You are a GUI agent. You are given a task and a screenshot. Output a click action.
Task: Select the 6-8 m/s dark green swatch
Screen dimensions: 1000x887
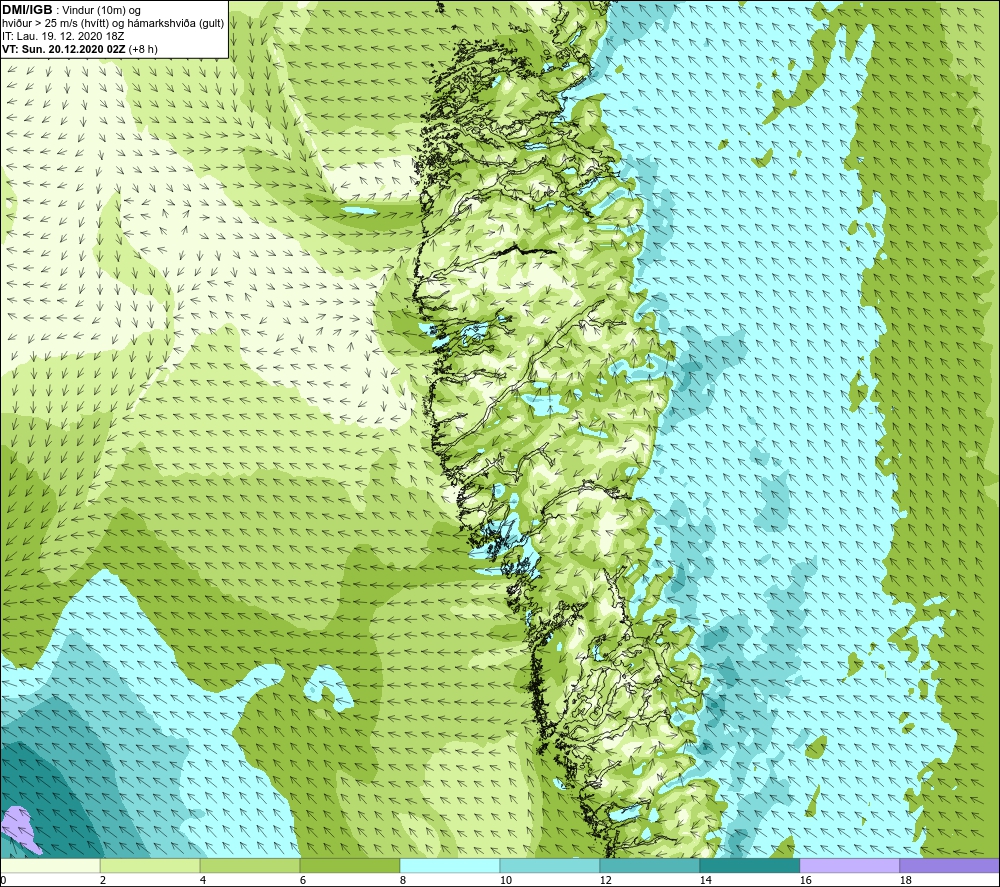point(349,865)
